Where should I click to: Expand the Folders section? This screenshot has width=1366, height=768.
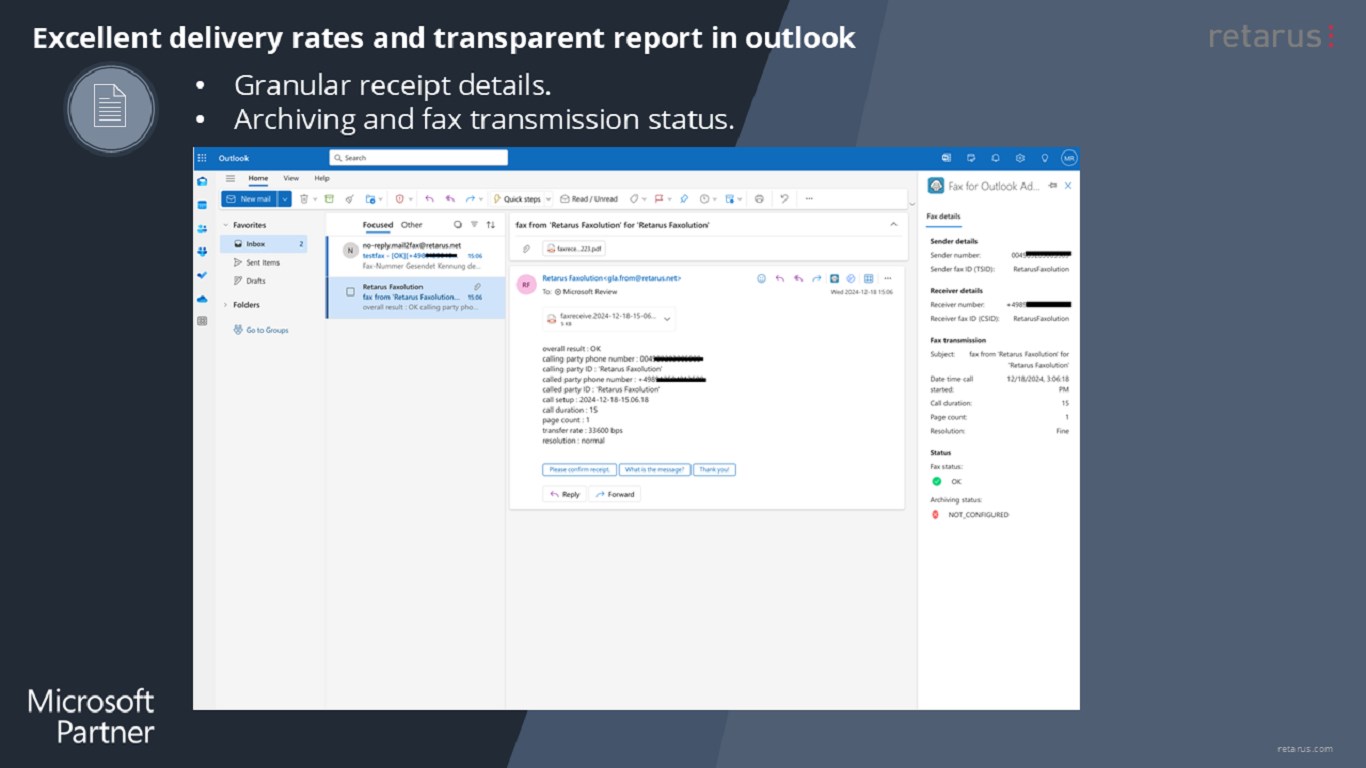(226, 305)
